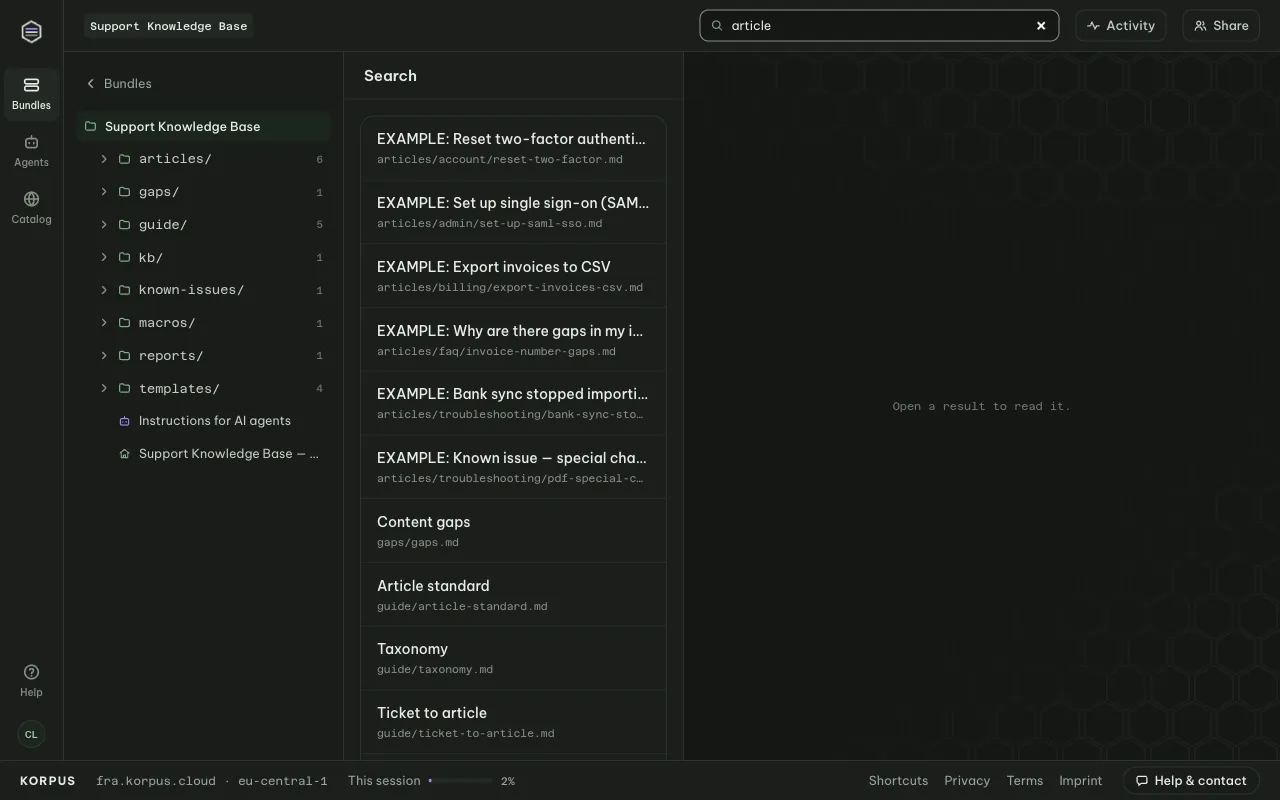Viewport: 1280px width, 800px height.
Task: Open the CL user avatar menu
Action: point(31,734)
